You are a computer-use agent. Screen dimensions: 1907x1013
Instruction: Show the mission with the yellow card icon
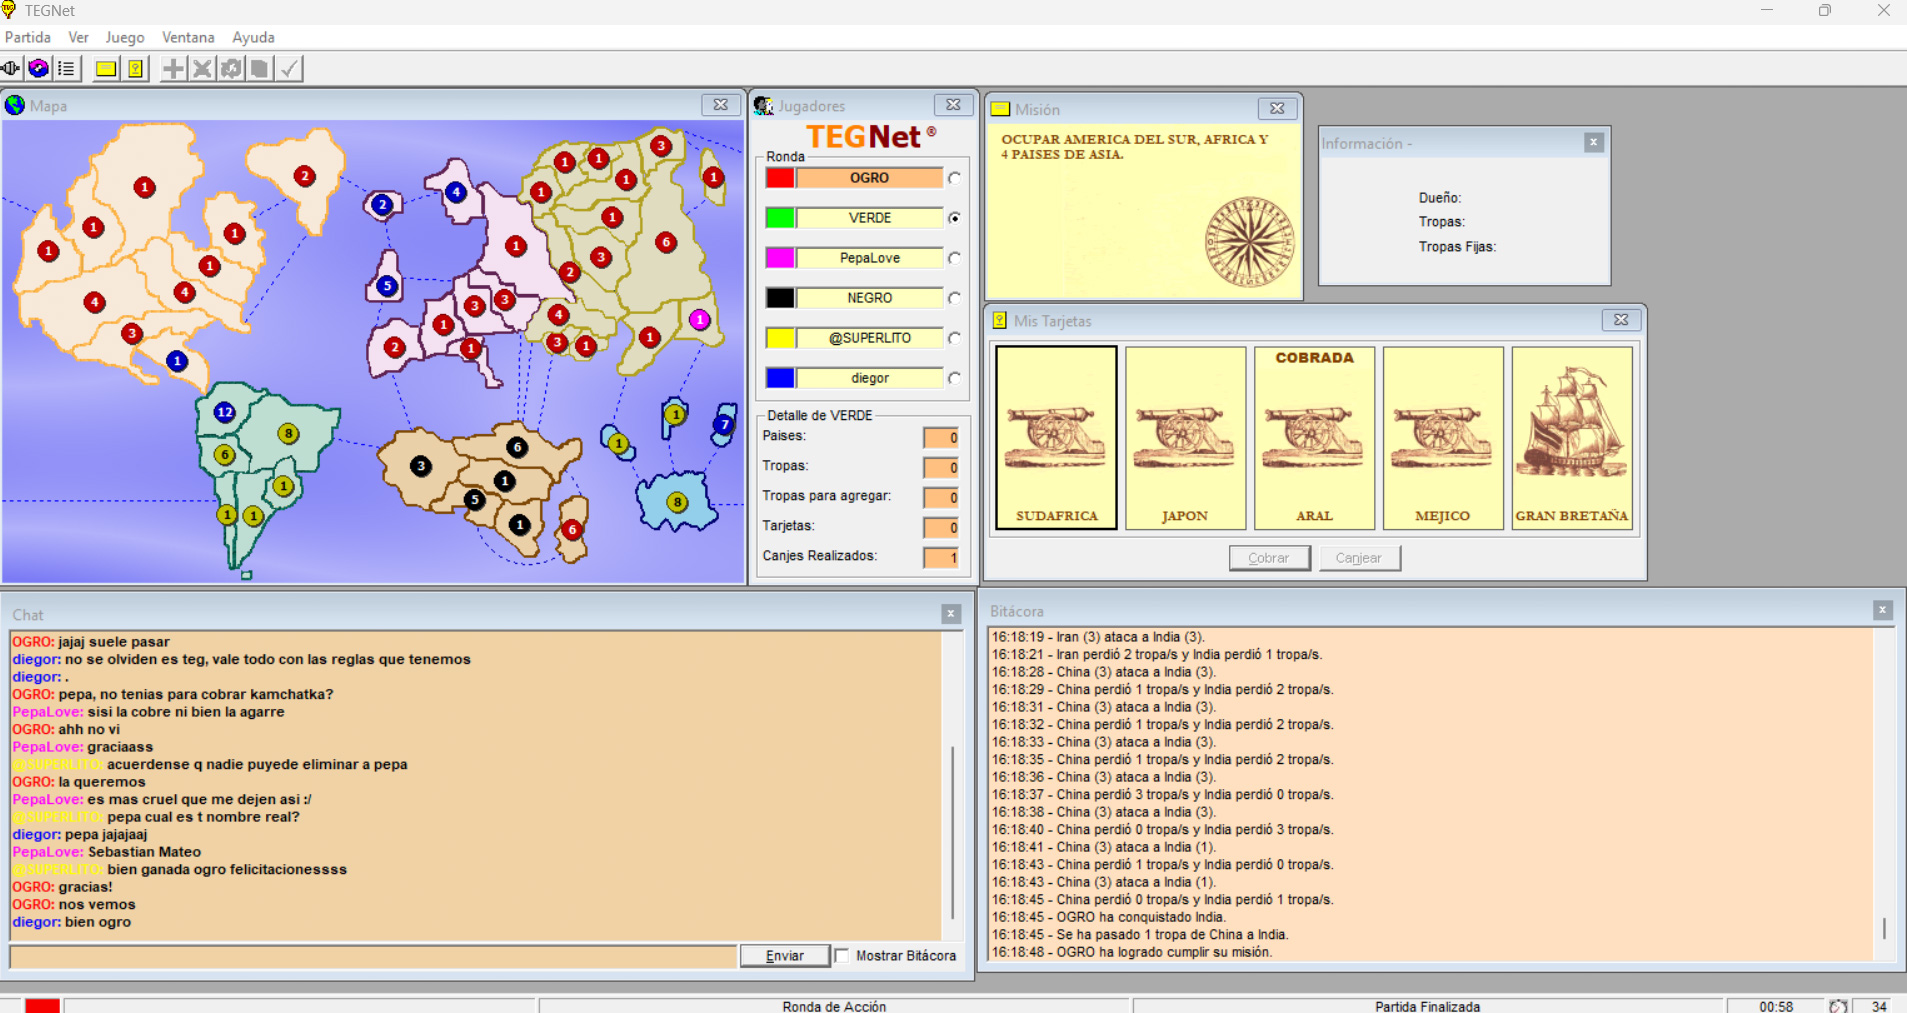[x=105, y=68]
